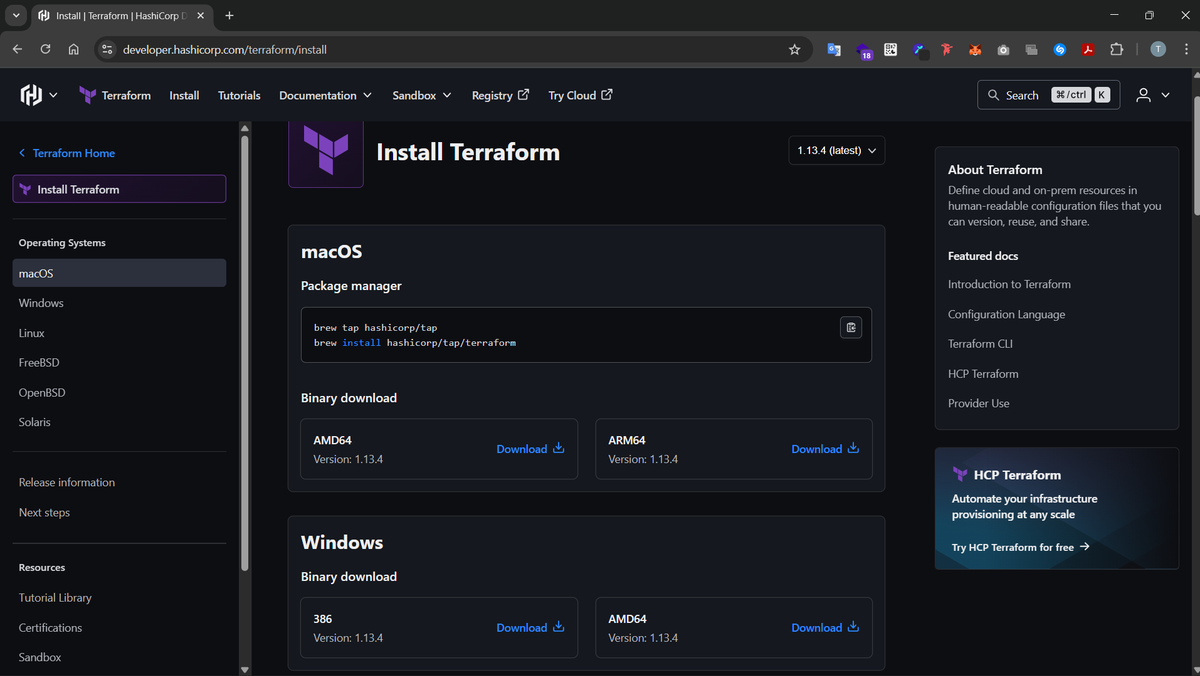
Task: Copy the brew install commands
Action: pyautogui.click(x=851, y=328)
